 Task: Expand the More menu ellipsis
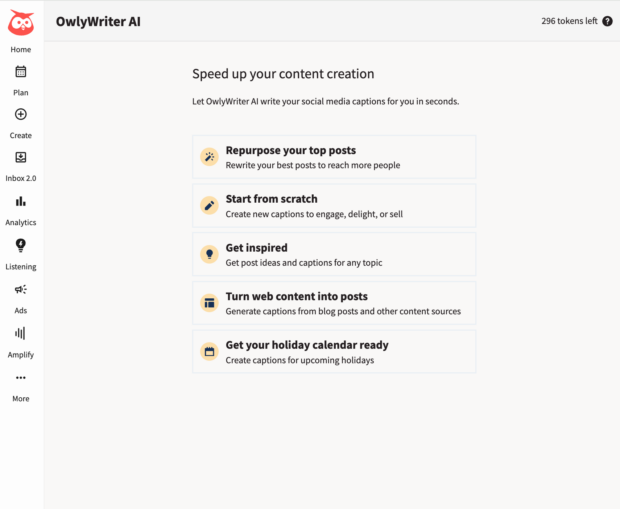[21, 378]
